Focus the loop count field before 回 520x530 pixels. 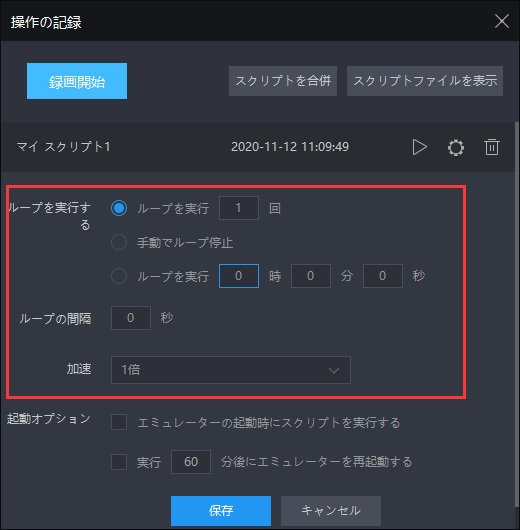[x=239, y=208]
